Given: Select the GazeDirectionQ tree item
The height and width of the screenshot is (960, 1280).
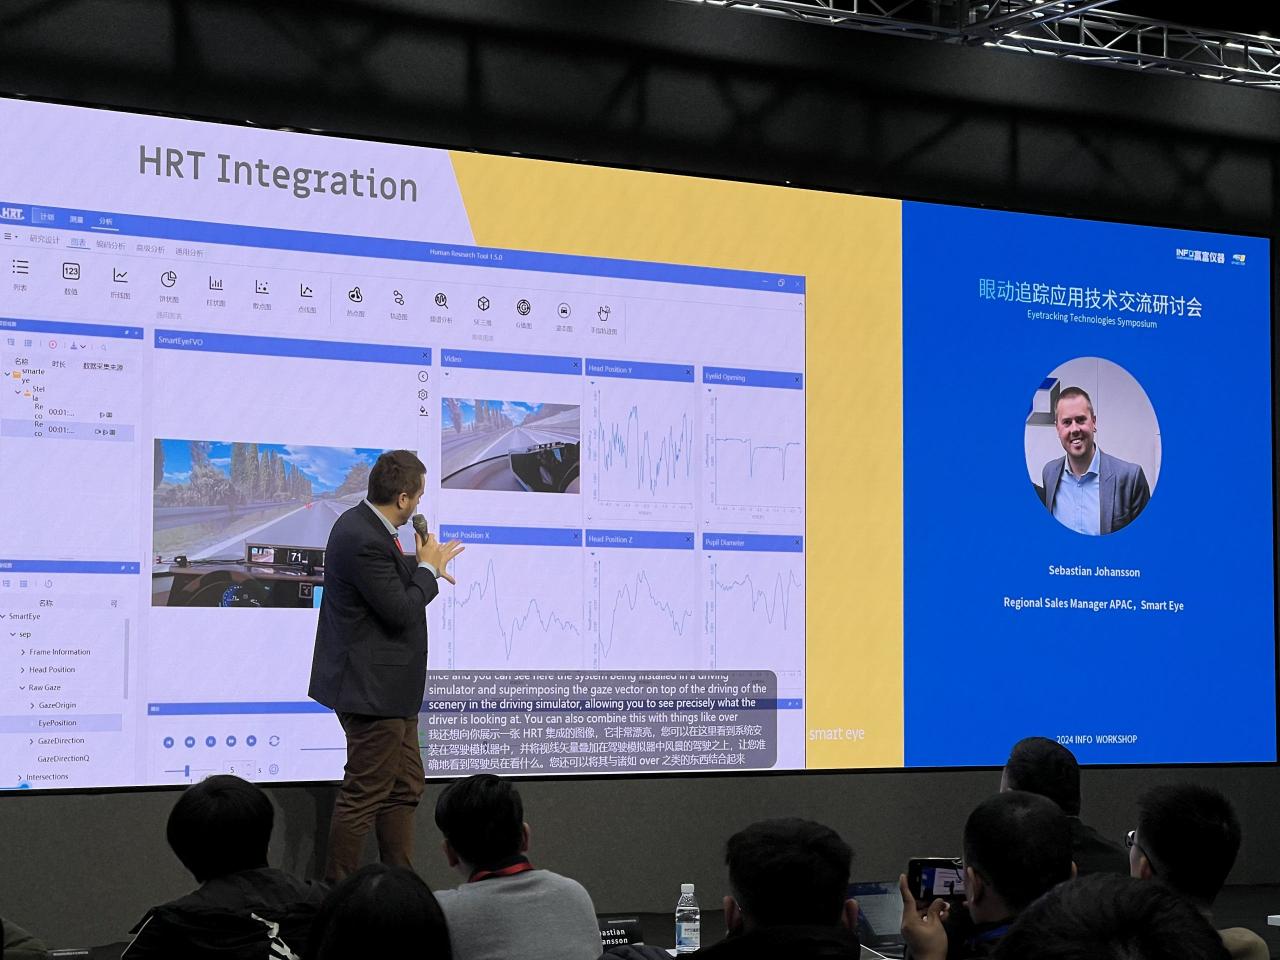Looking at the screenshot, I should coord(63,759).
